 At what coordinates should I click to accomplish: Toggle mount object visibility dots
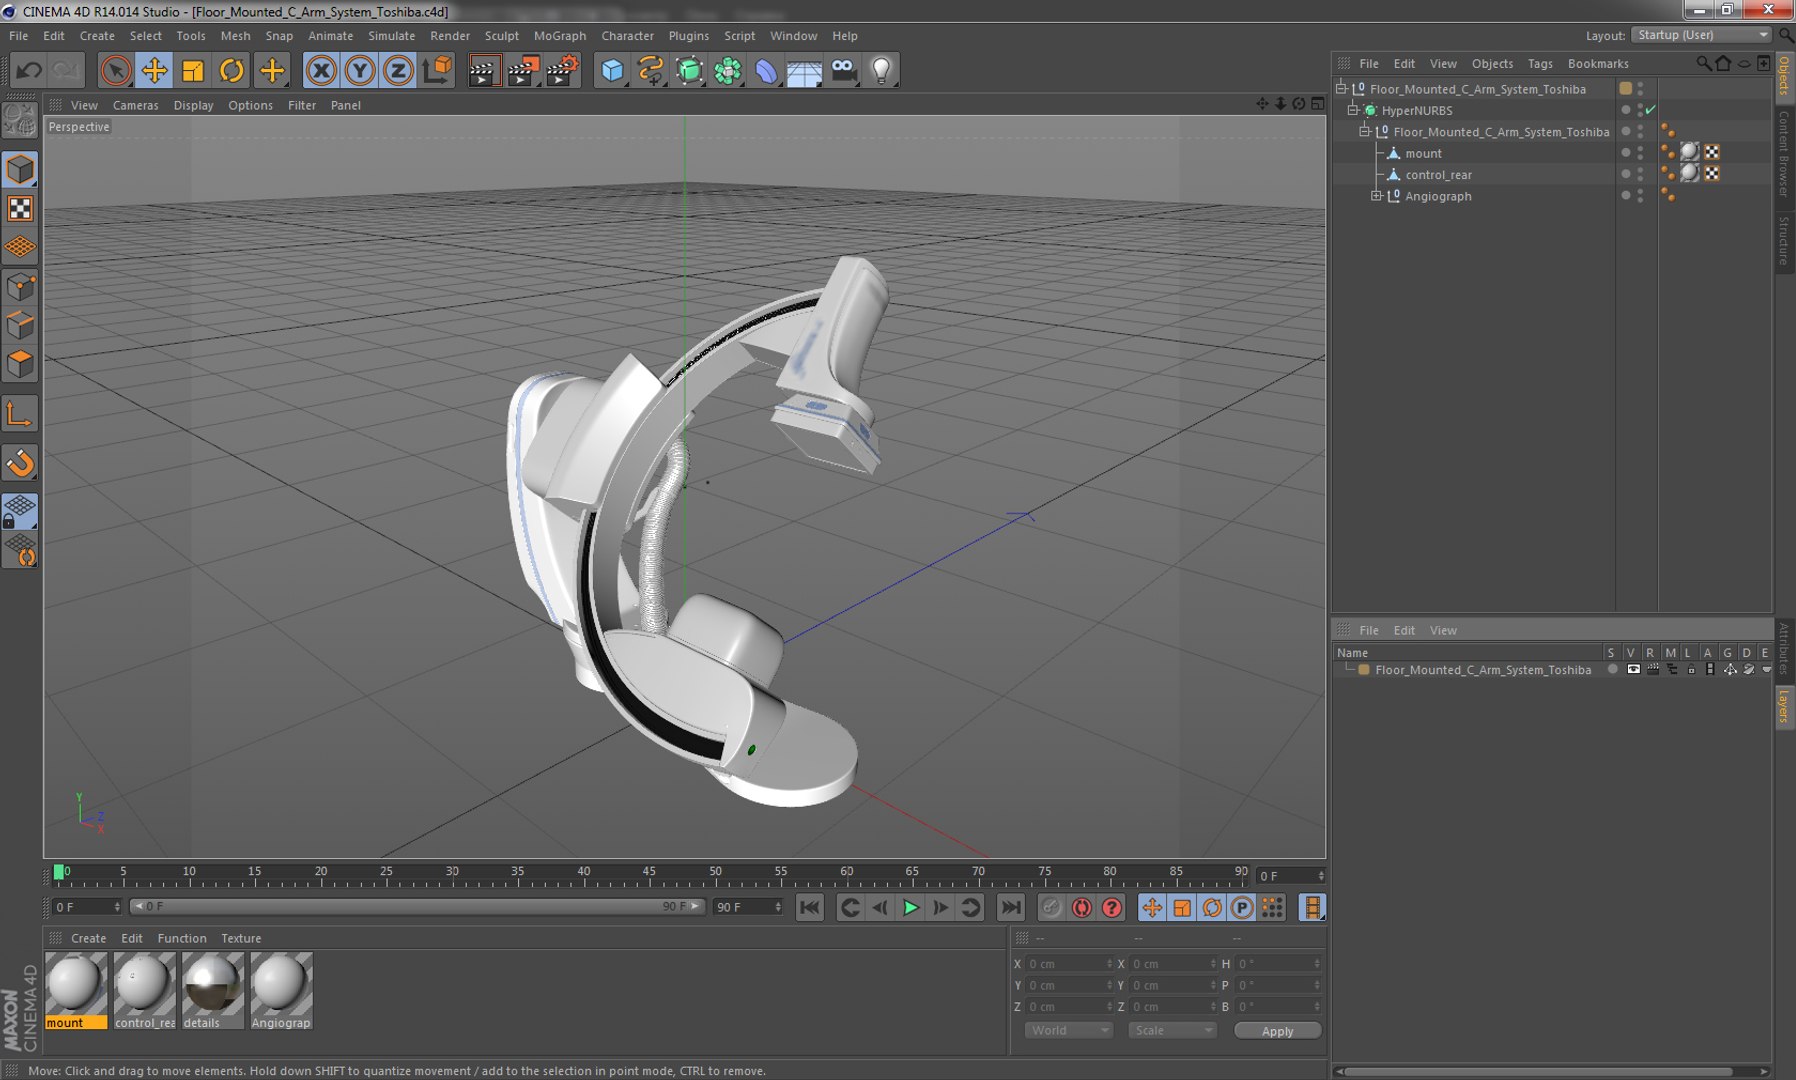click(x=1640, y=153)
